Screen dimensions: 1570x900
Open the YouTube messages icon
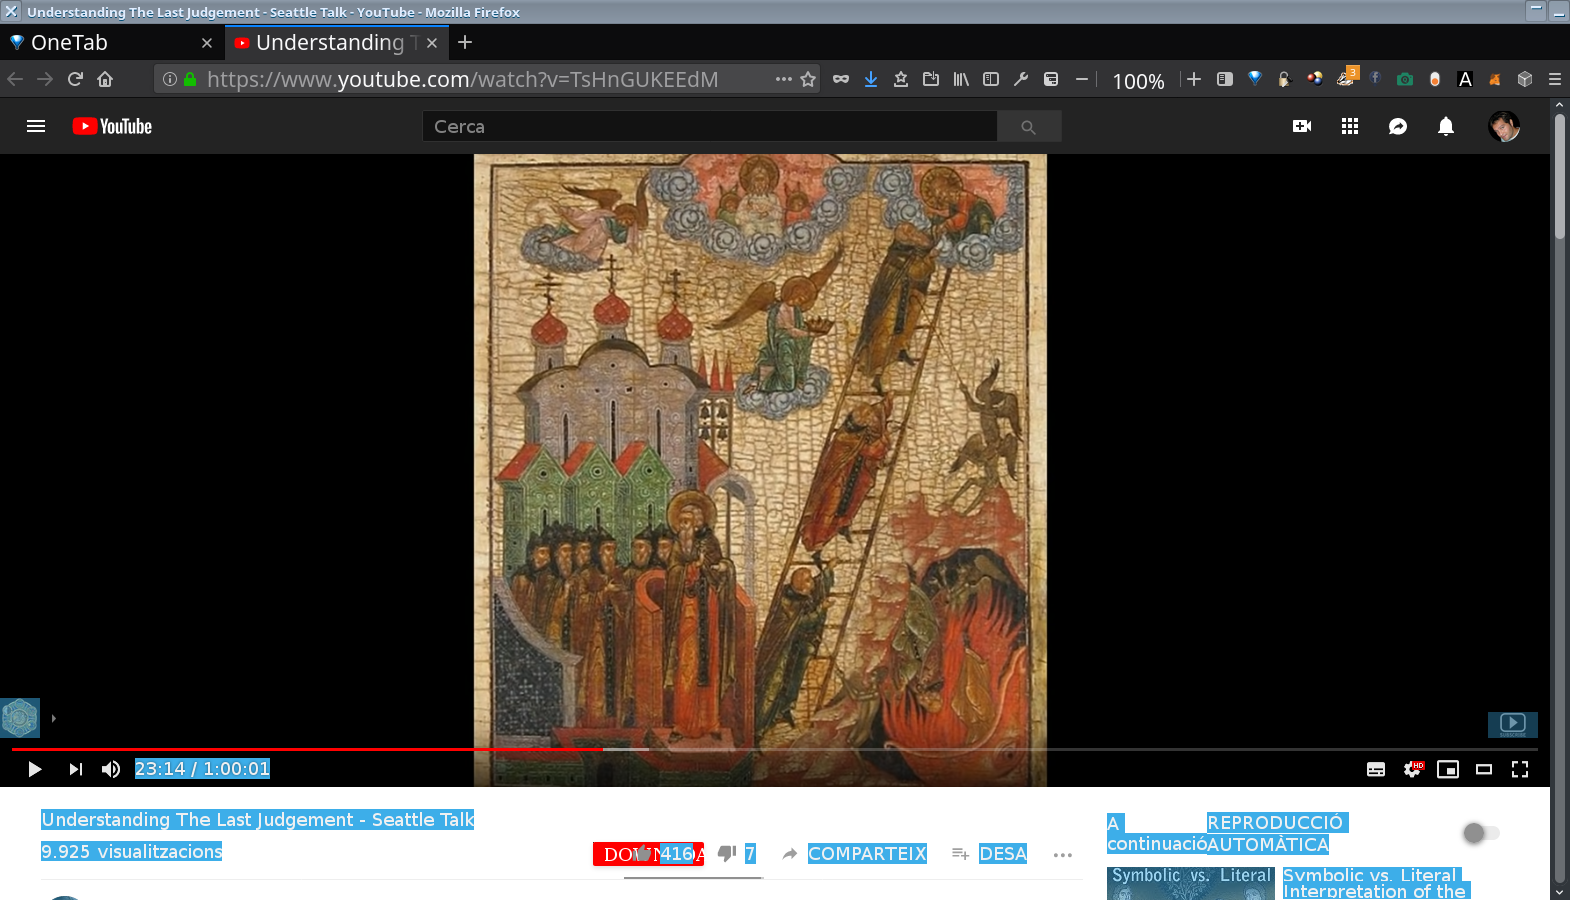tap(1398, 126)
